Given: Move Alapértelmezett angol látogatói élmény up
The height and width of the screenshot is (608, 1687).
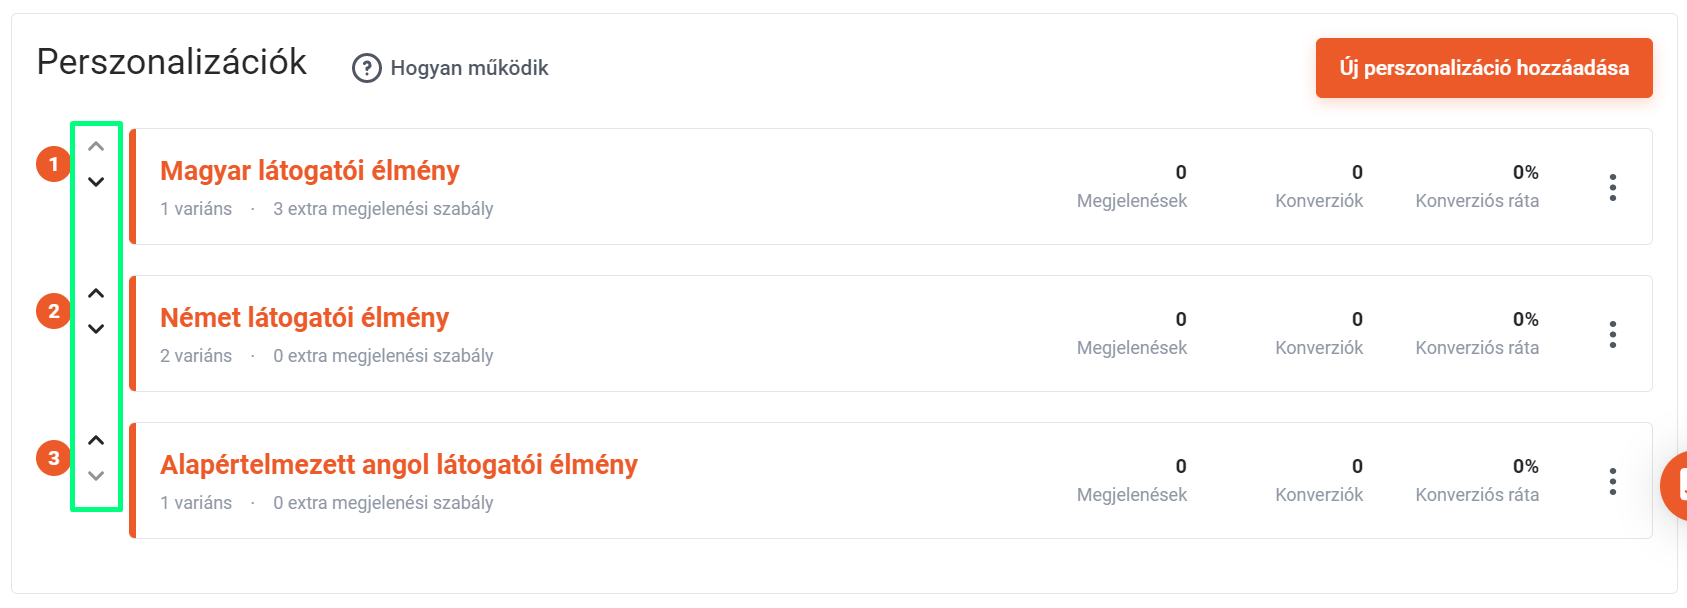Looking at the screenshot, I should point(96,440).
